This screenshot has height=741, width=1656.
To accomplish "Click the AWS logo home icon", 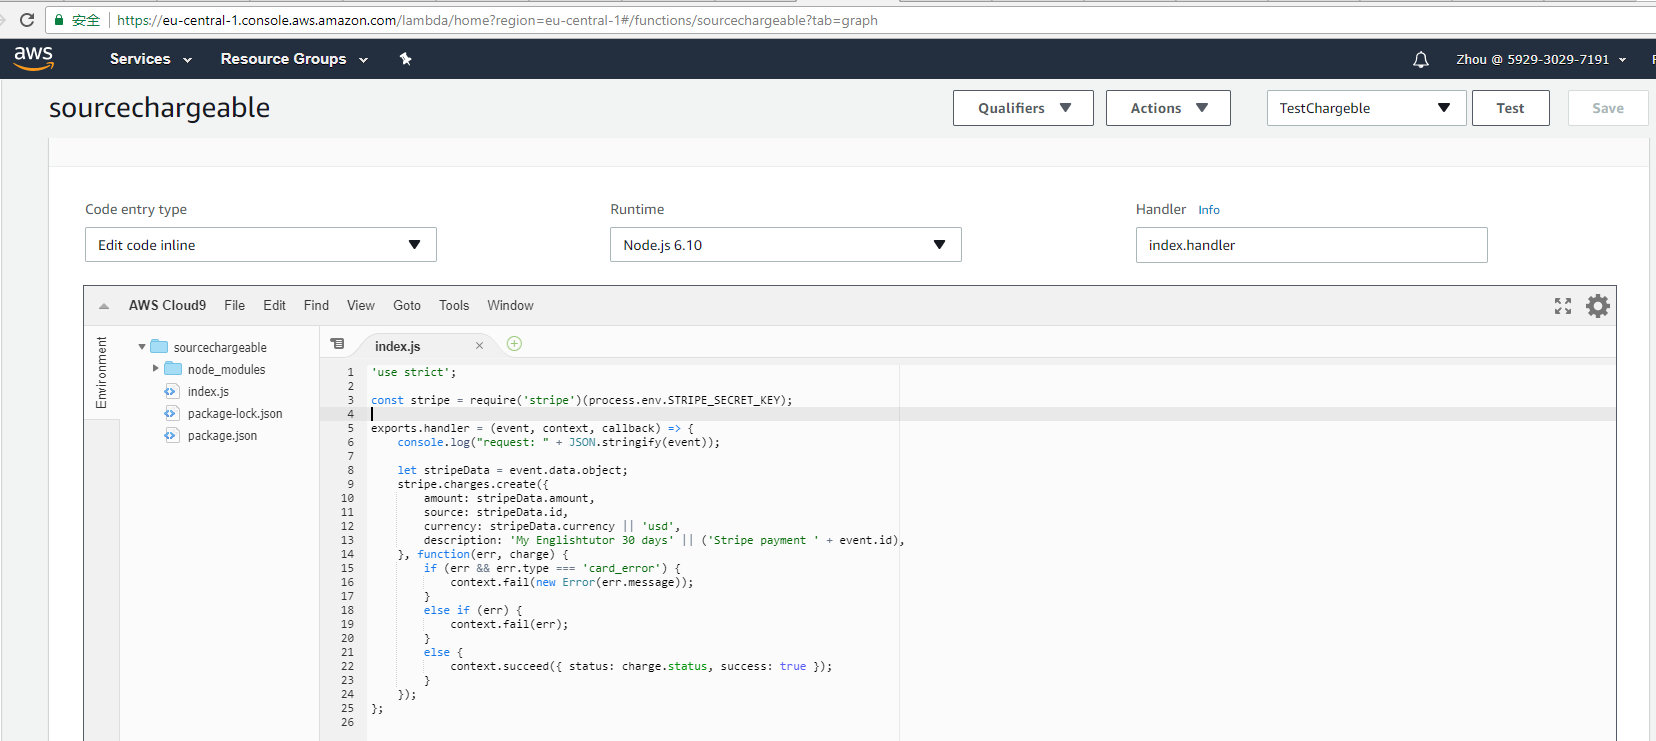I will coord(33,59).
